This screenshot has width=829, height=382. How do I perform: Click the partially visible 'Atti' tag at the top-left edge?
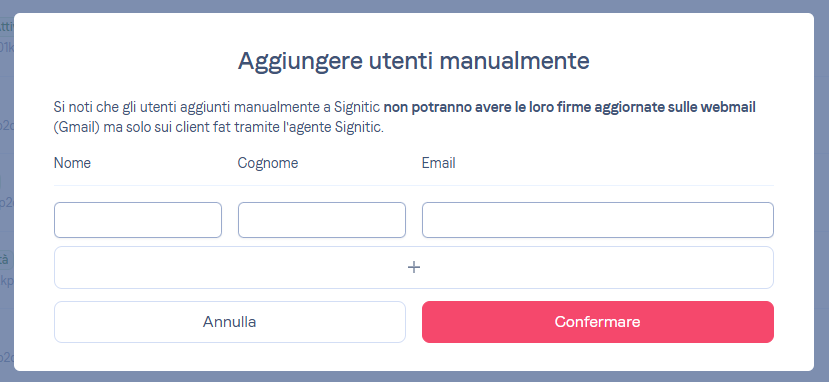pyautogui.click(x=6, y=26)
